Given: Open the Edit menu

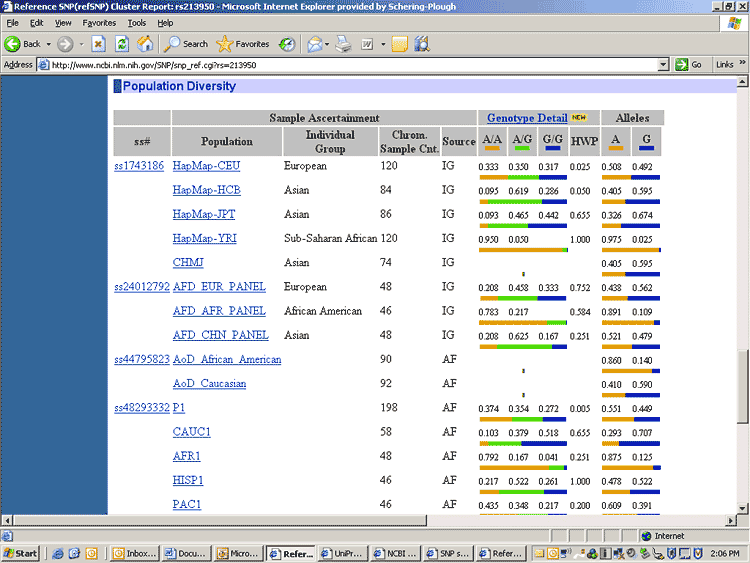Looking at the screenshot, I should click(x=36, y=23).
